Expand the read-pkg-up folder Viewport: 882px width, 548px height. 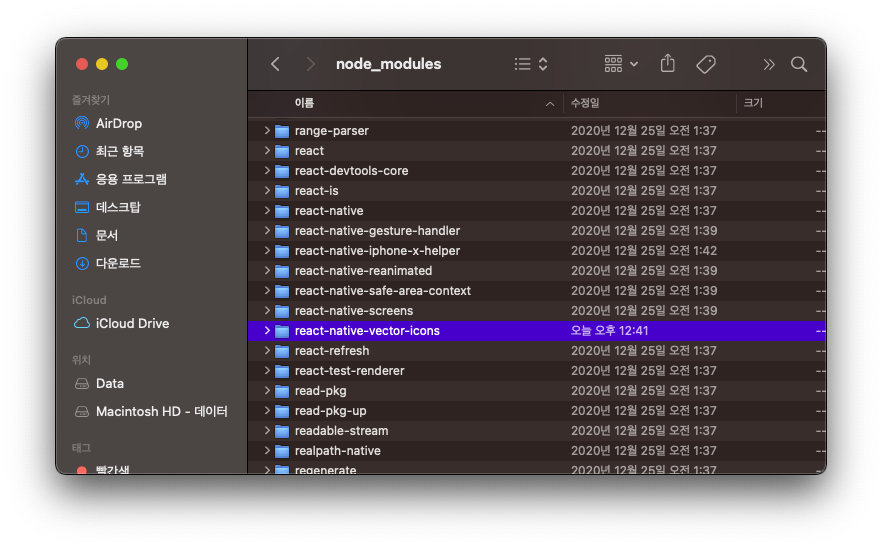(267, 411)
